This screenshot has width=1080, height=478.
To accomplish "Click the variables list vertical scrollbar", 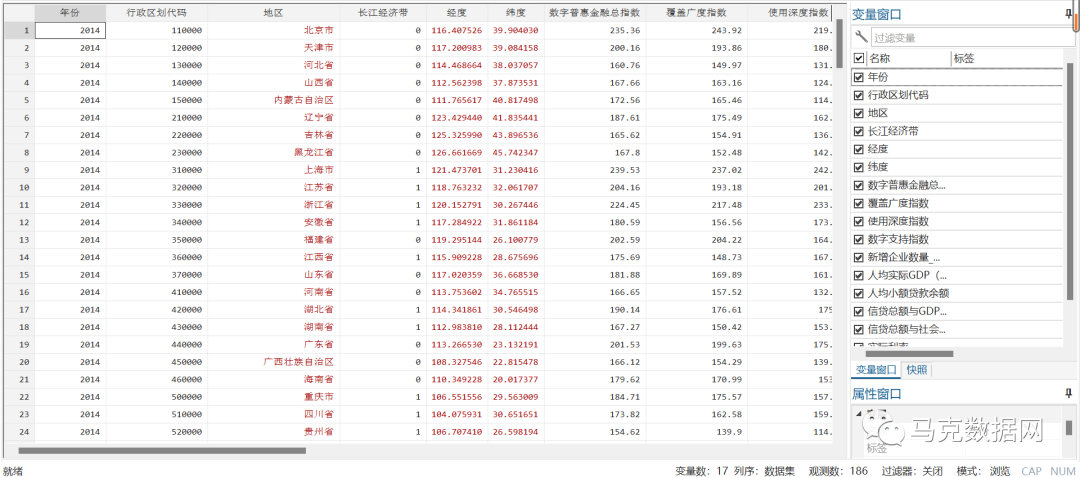I will [1070, 183].
